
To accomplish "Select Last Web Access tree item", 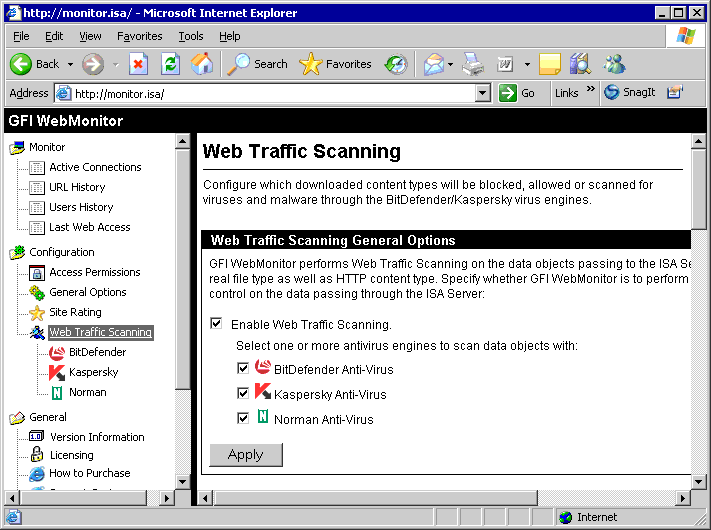I will click(90, 227).
